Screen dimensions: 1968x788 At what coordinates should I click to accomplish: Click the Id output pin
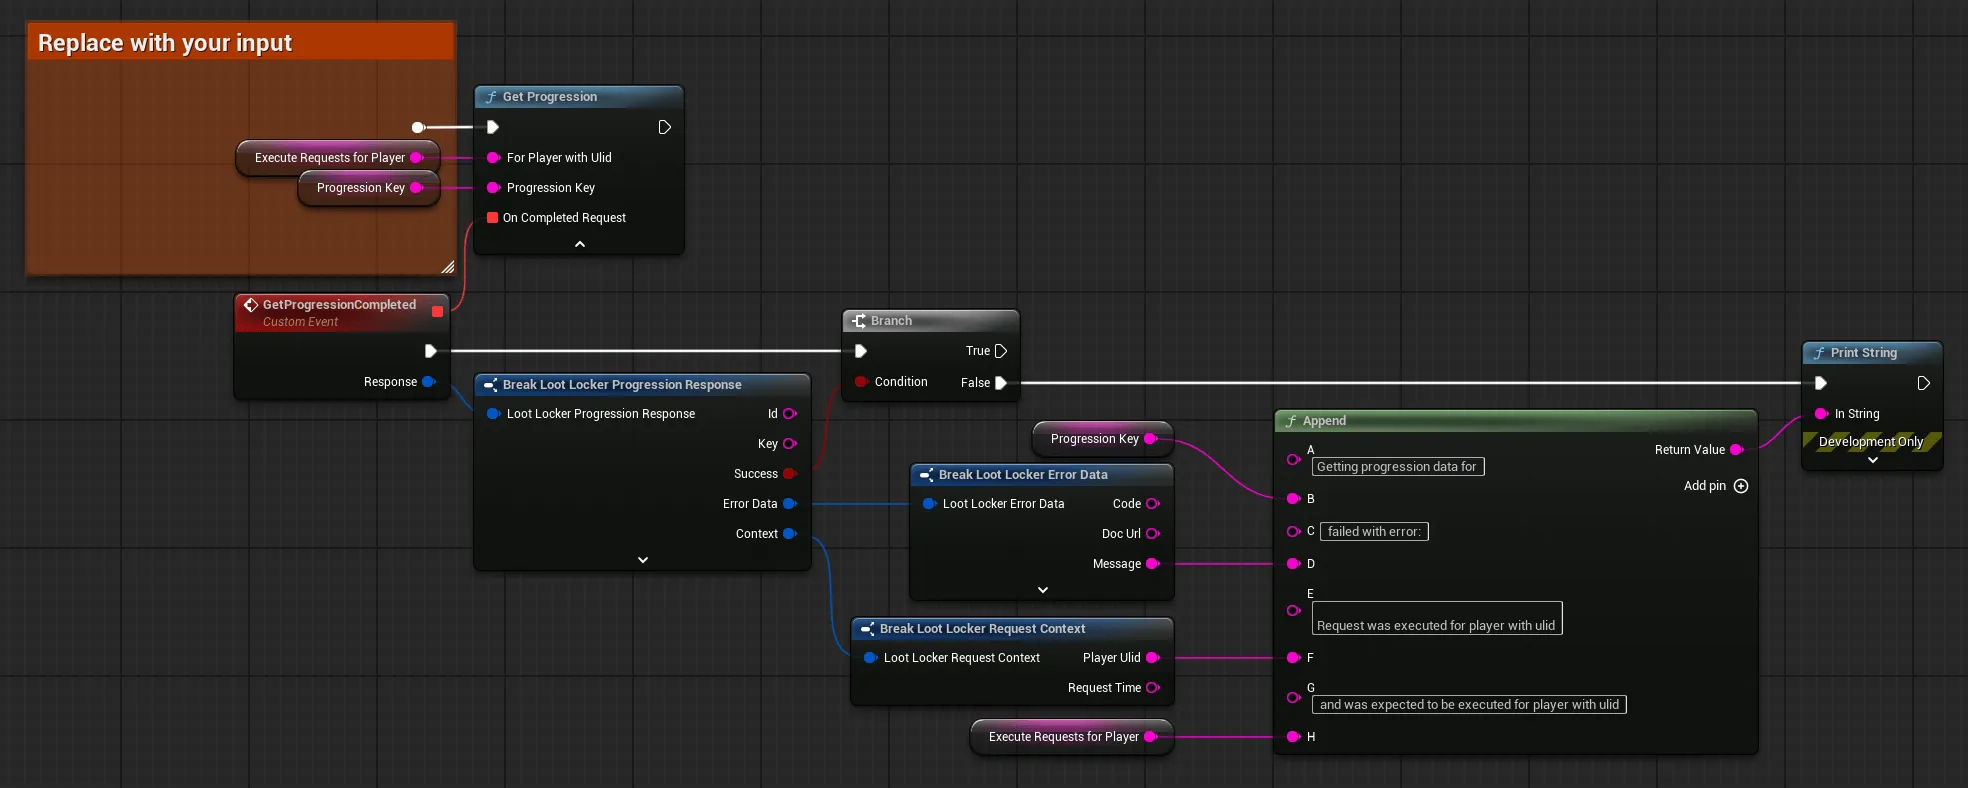790,414
